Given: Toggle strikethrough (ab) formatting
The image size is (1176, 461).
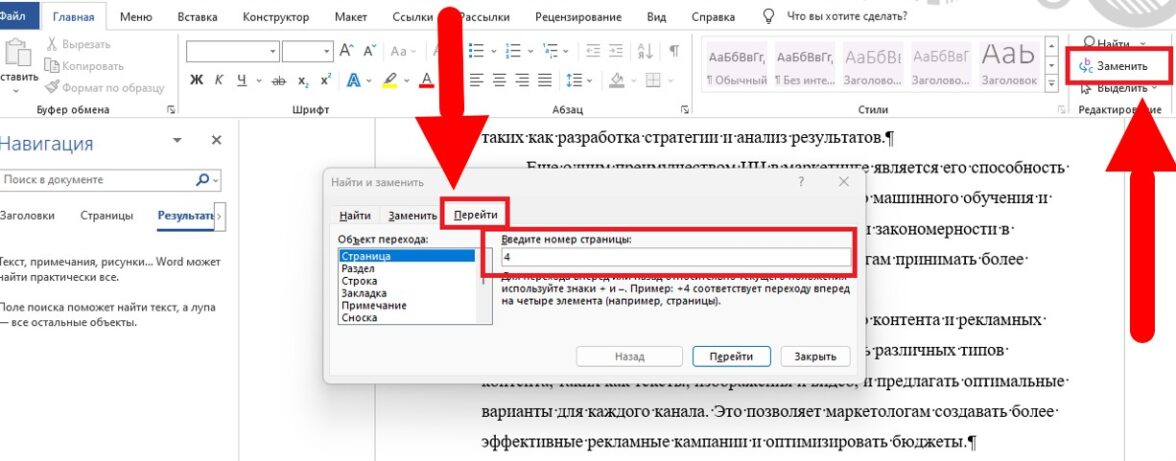Looking at the screenshot, I should click(x=278, y=79).
